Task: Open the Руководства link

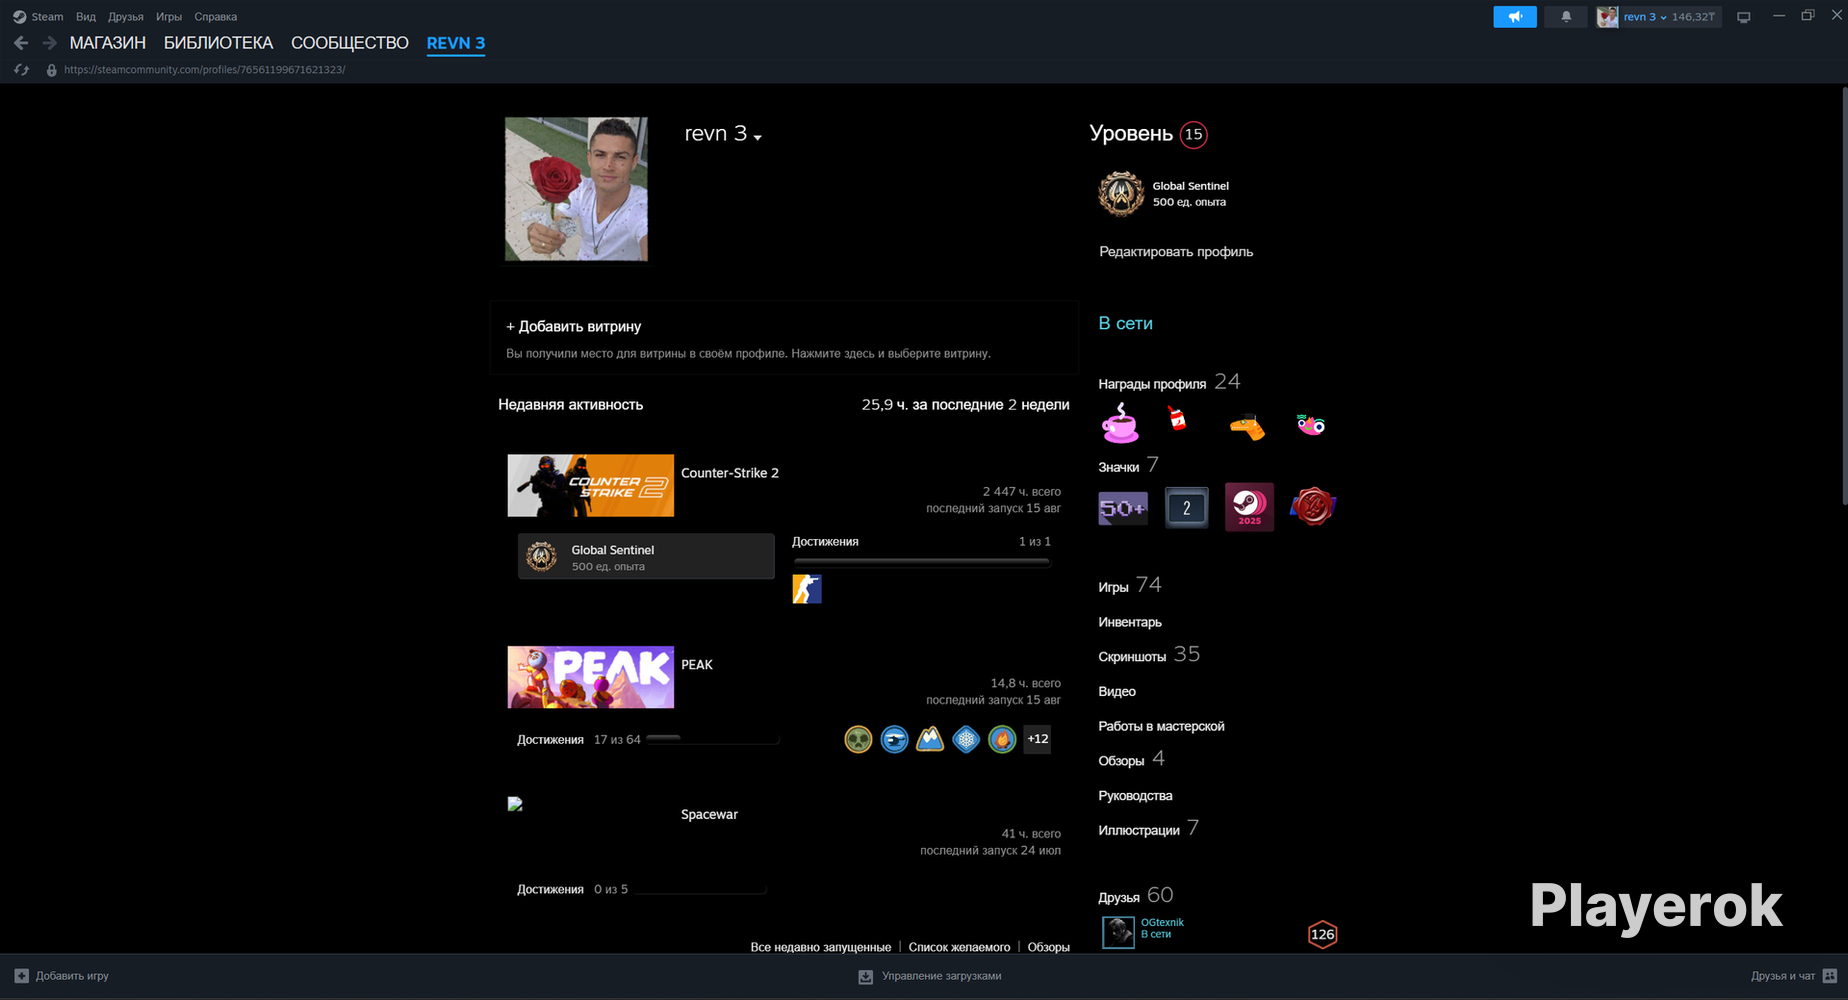Action: (x=1135, y=796)
